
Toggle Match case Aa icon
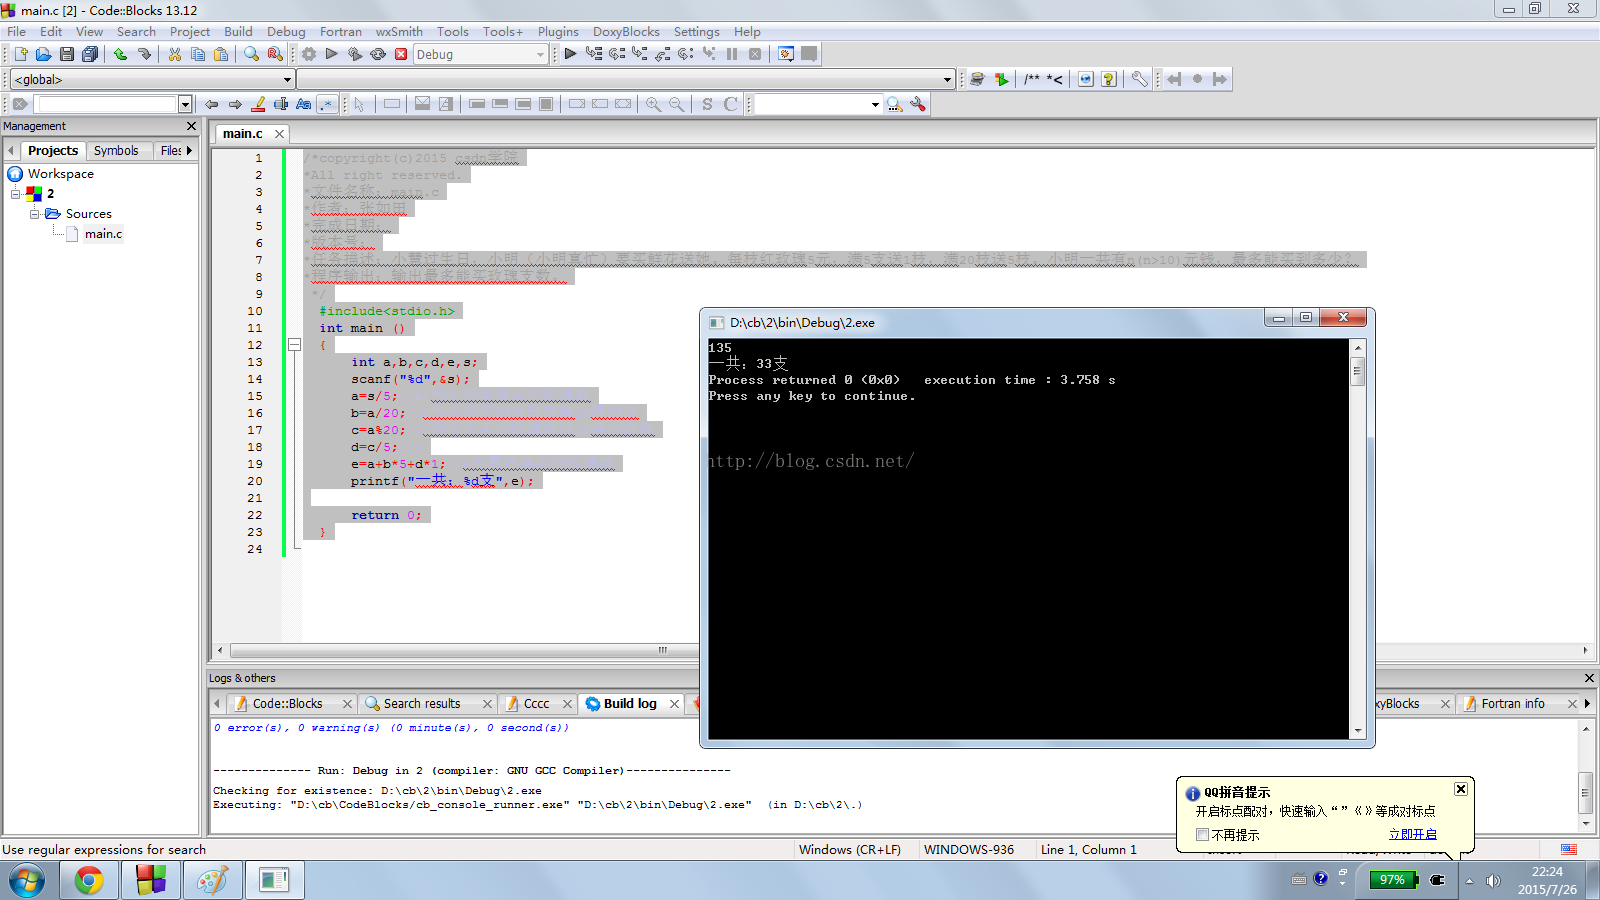[x=304, y=104]
